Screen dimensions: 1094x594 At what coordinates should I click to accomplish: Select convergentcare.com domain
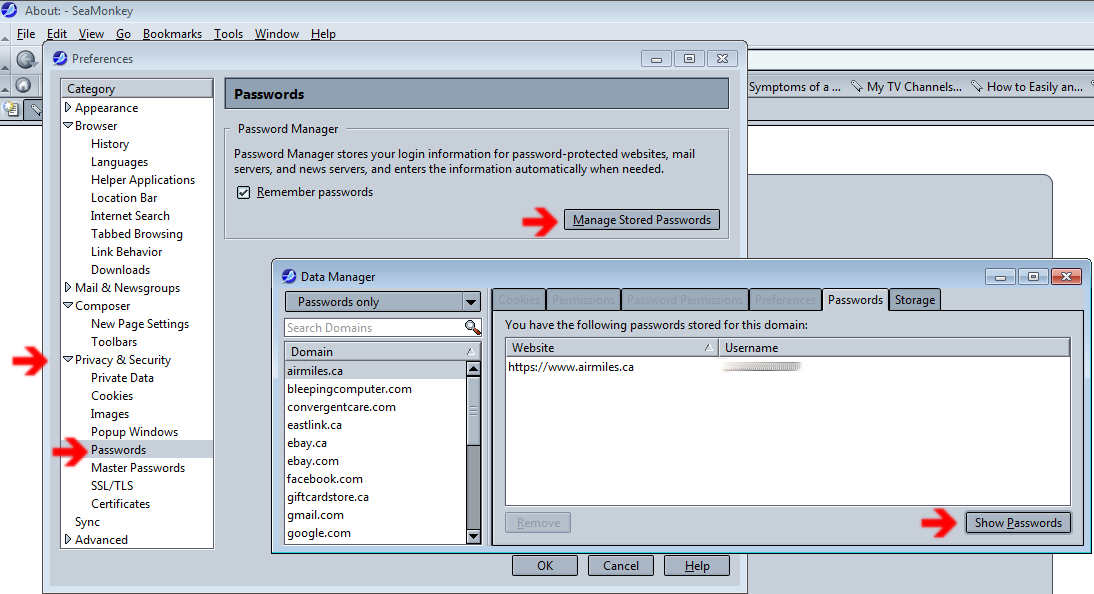pyautogui.click(x=375, y=407)
